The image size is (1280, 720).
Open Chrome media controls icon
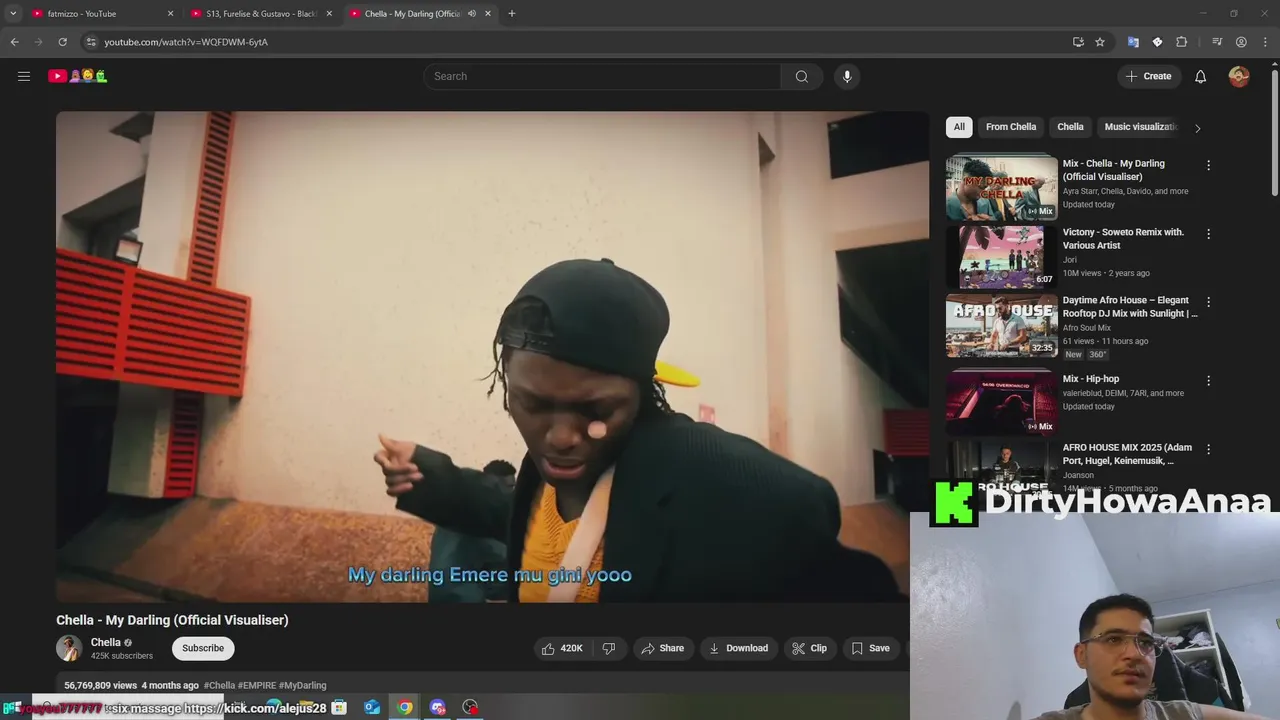[x=1217, y=42]
